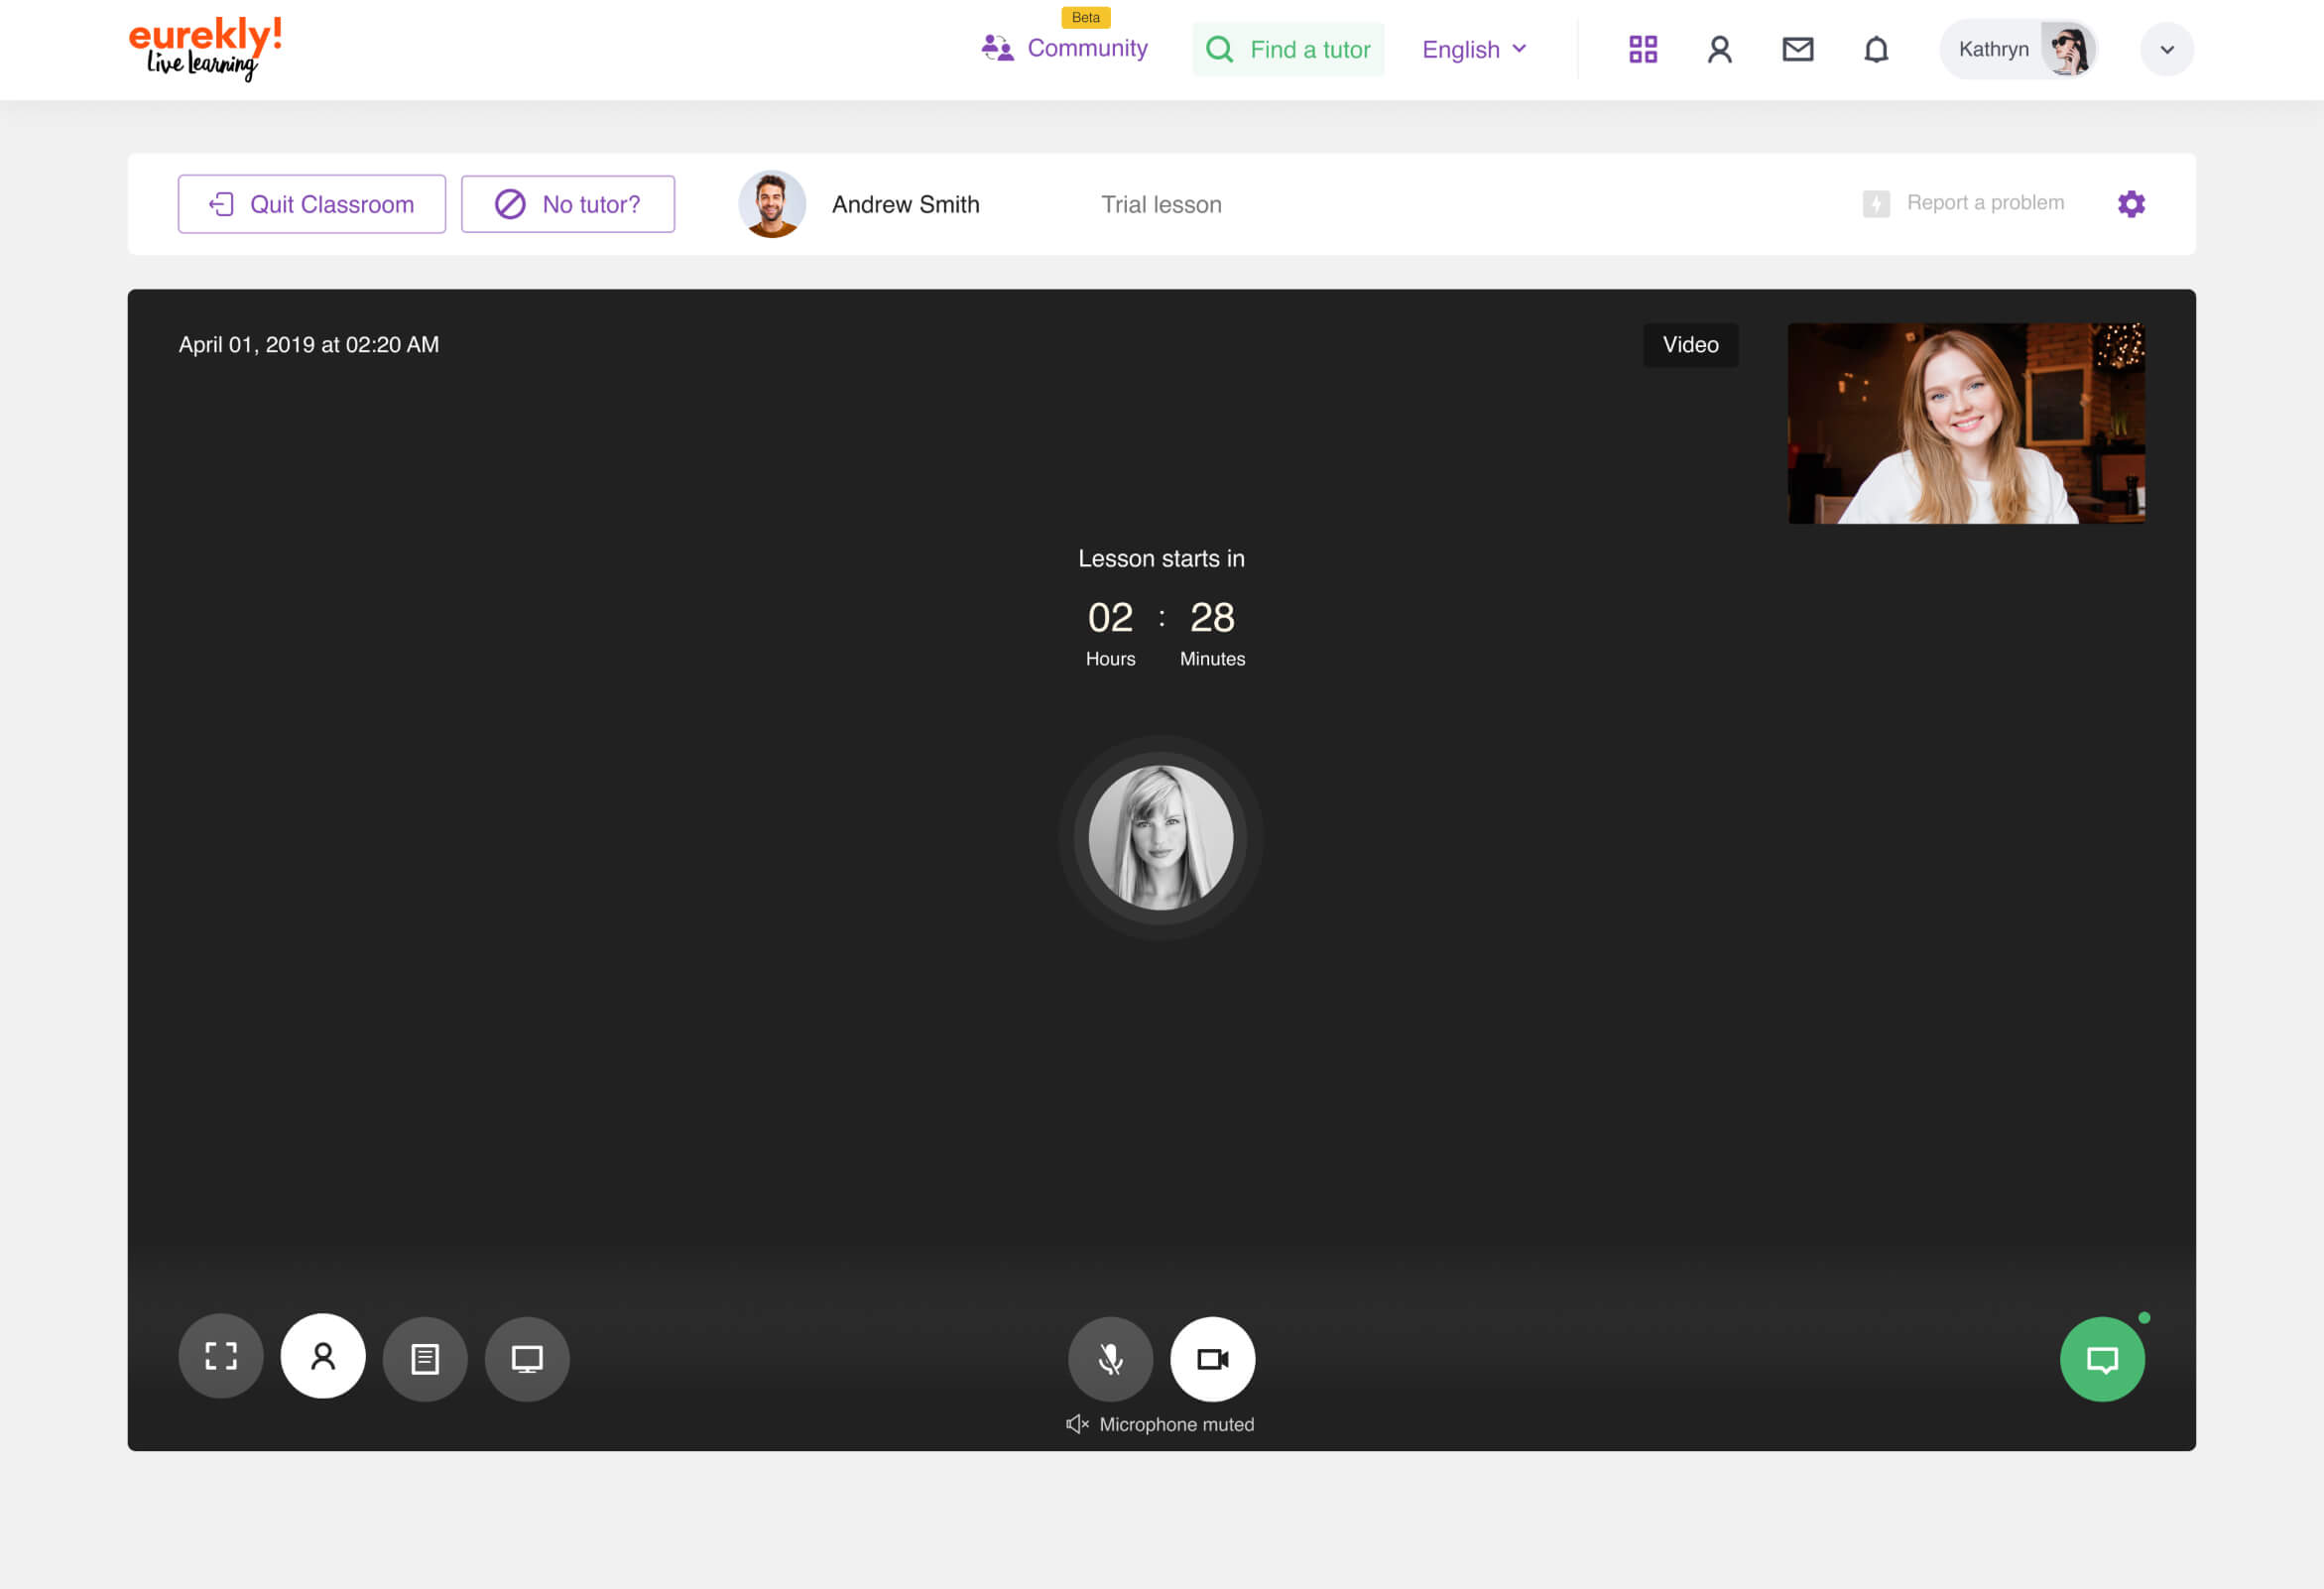The image size is (2324, 1589).
Task: Unmute the microphone button
Action: click(x=1110, y=1358)
